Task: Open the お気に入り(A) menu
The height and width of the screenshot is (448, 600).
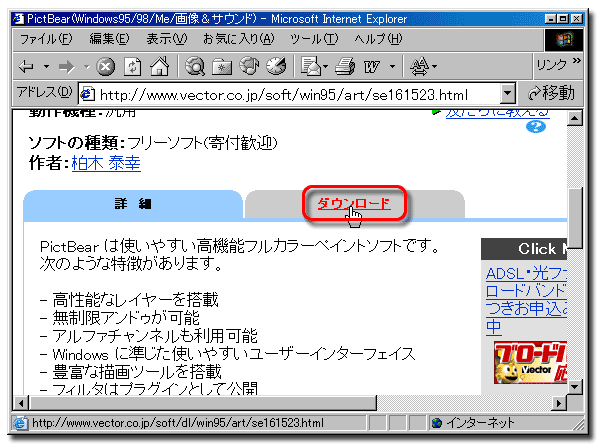Action: 238,39
